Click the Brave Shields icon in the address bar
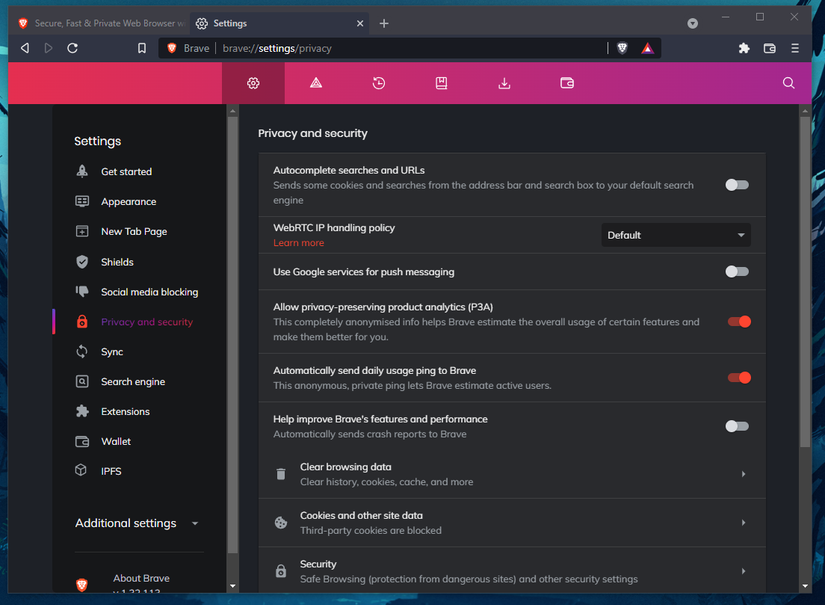 coord(622,47)
